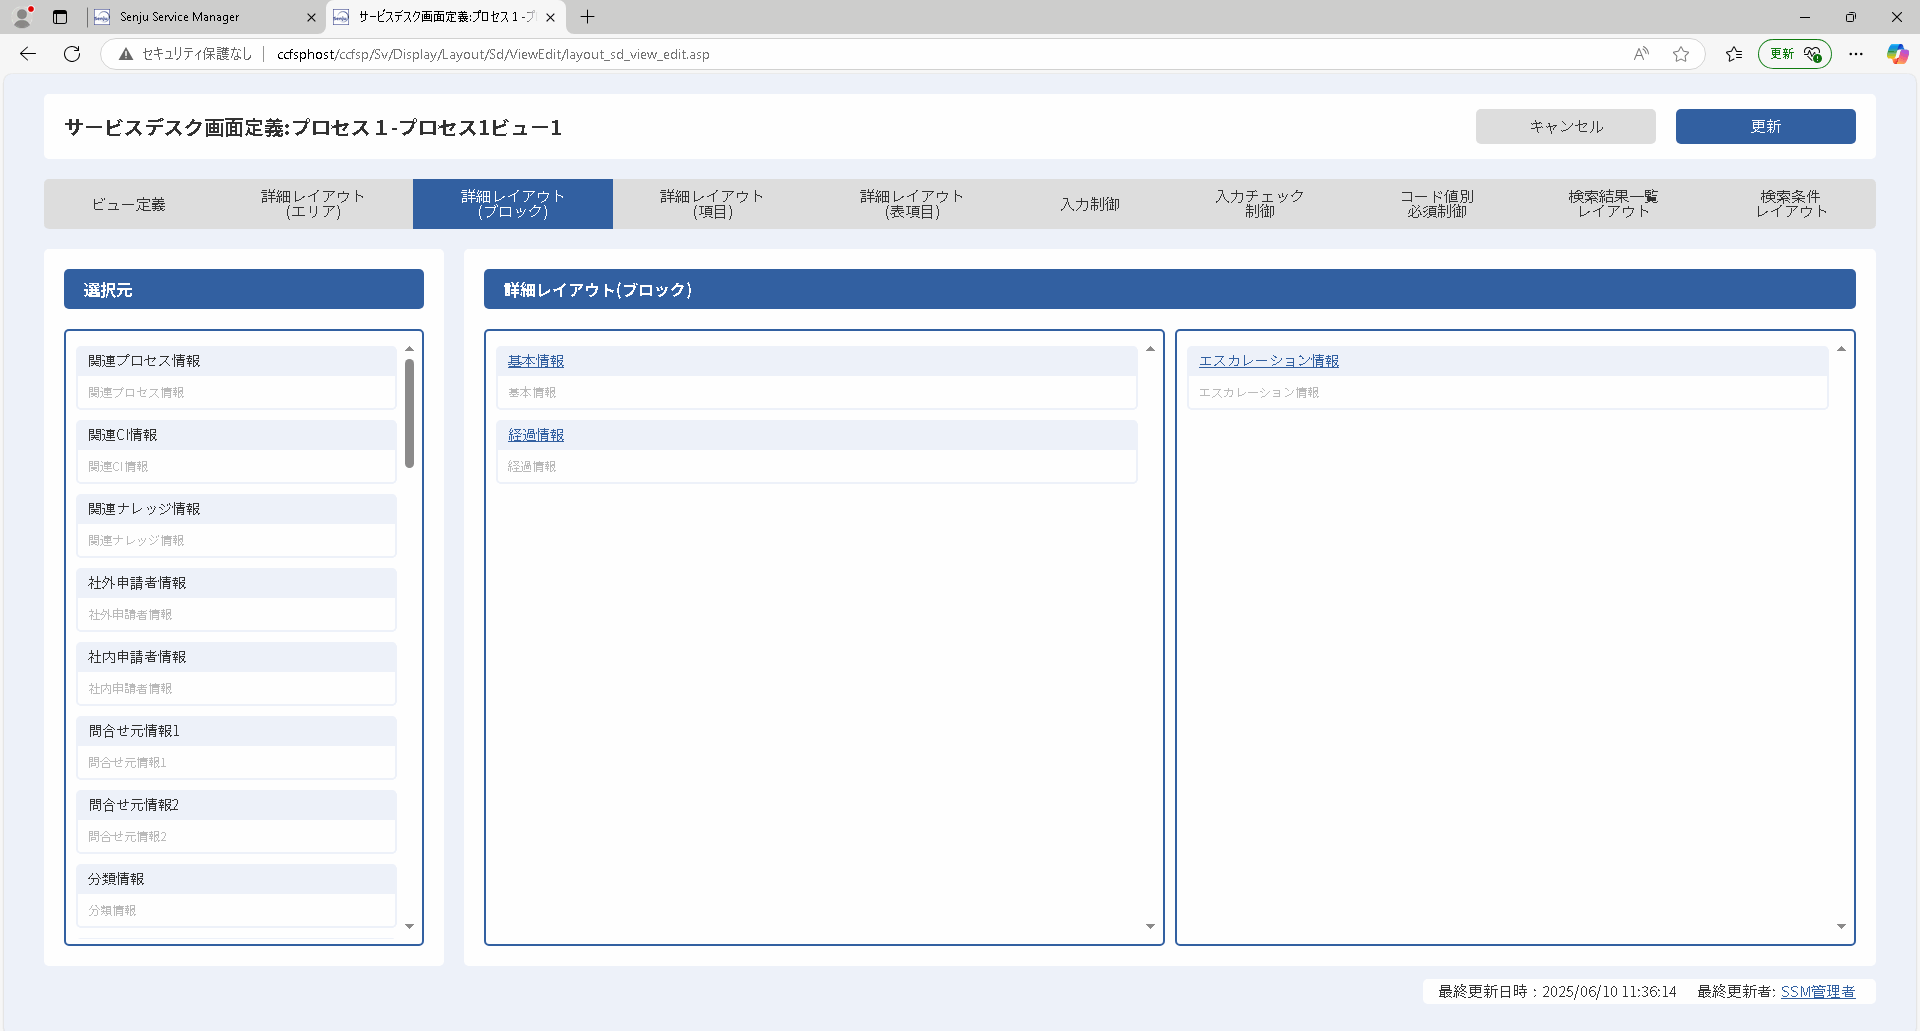
Task: Select the 問合せ元情報1 block
Action: 237,747
